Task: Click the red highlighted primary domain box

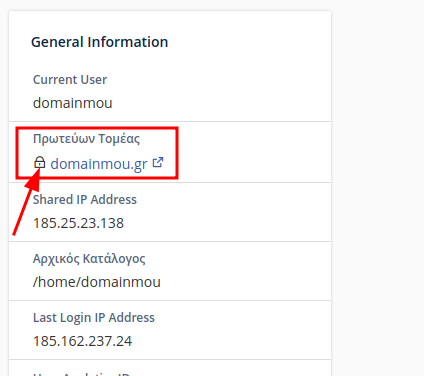Action: pos(97,153)
